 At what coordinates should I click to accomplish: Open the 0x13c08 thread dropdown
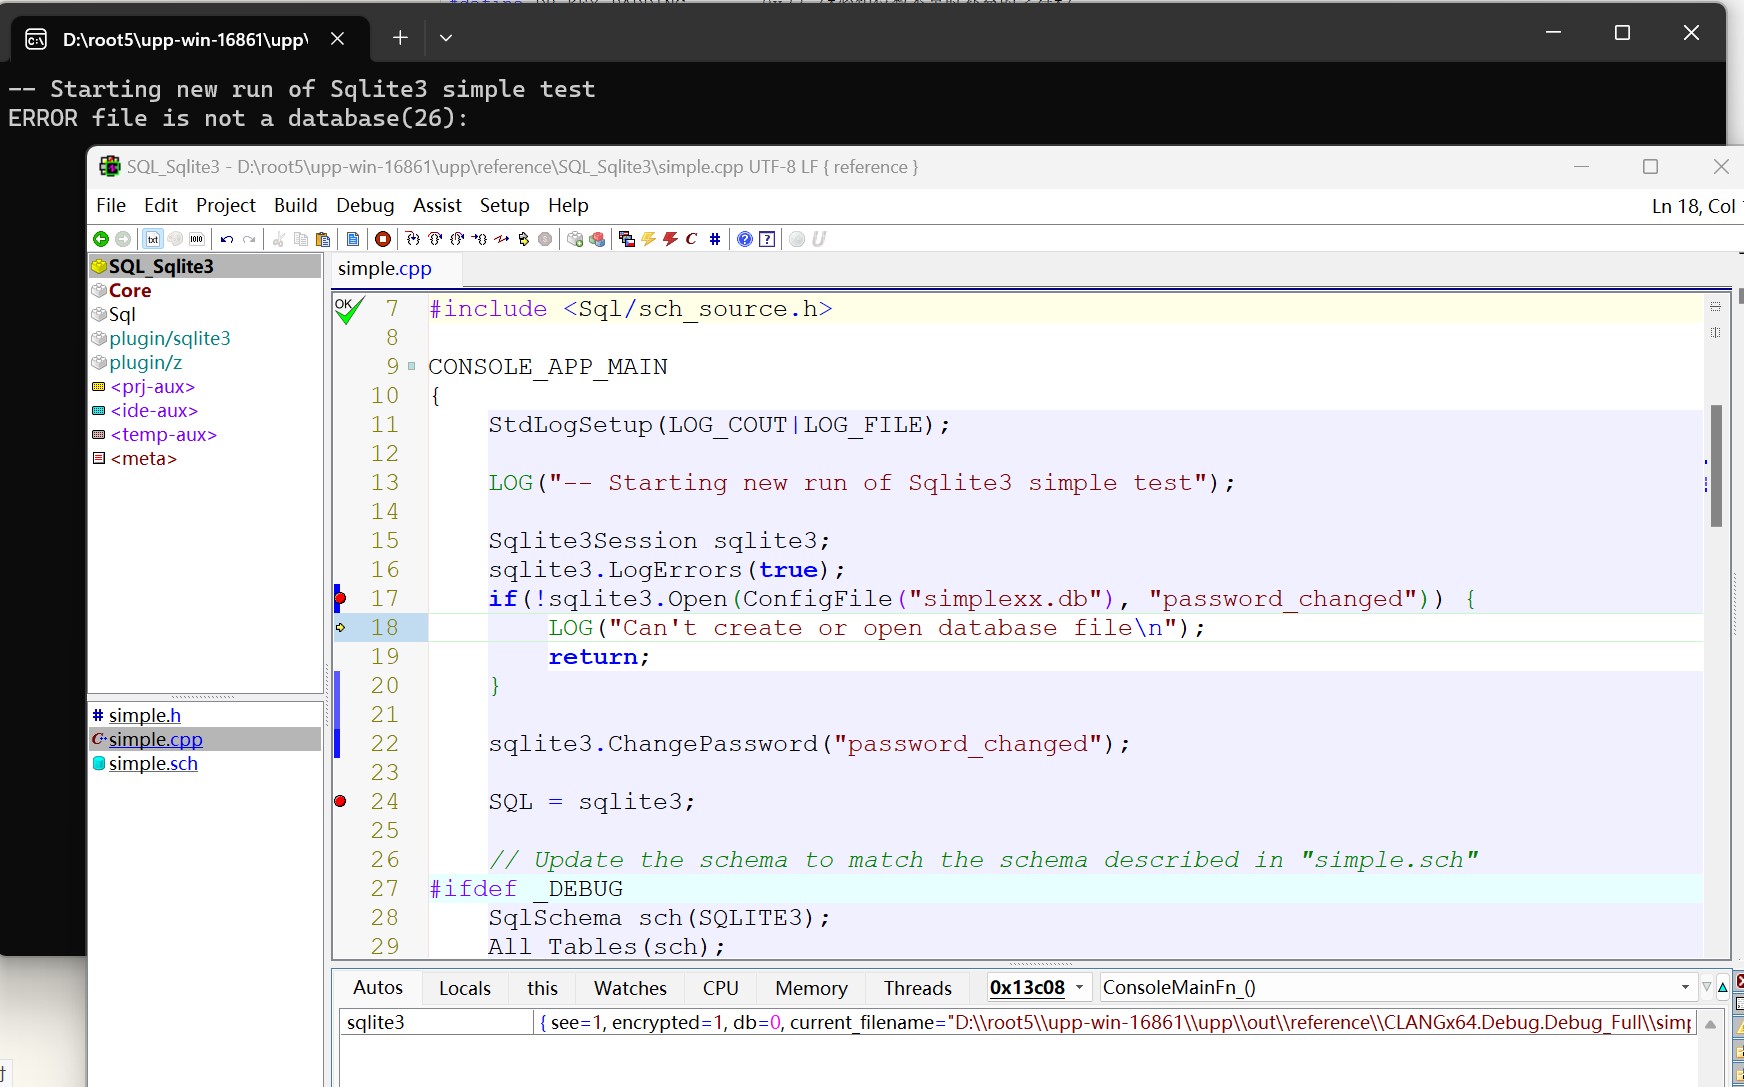click(1079, 987)
